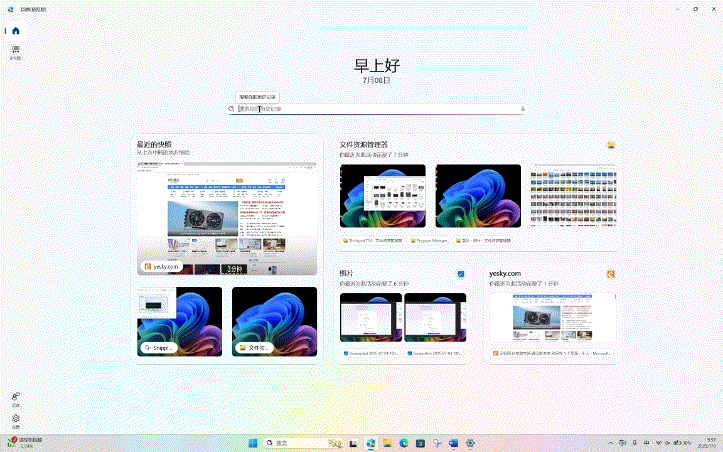Open File Explorer photo grid snapshot
The image size is (723, 452).
point(573,196)
